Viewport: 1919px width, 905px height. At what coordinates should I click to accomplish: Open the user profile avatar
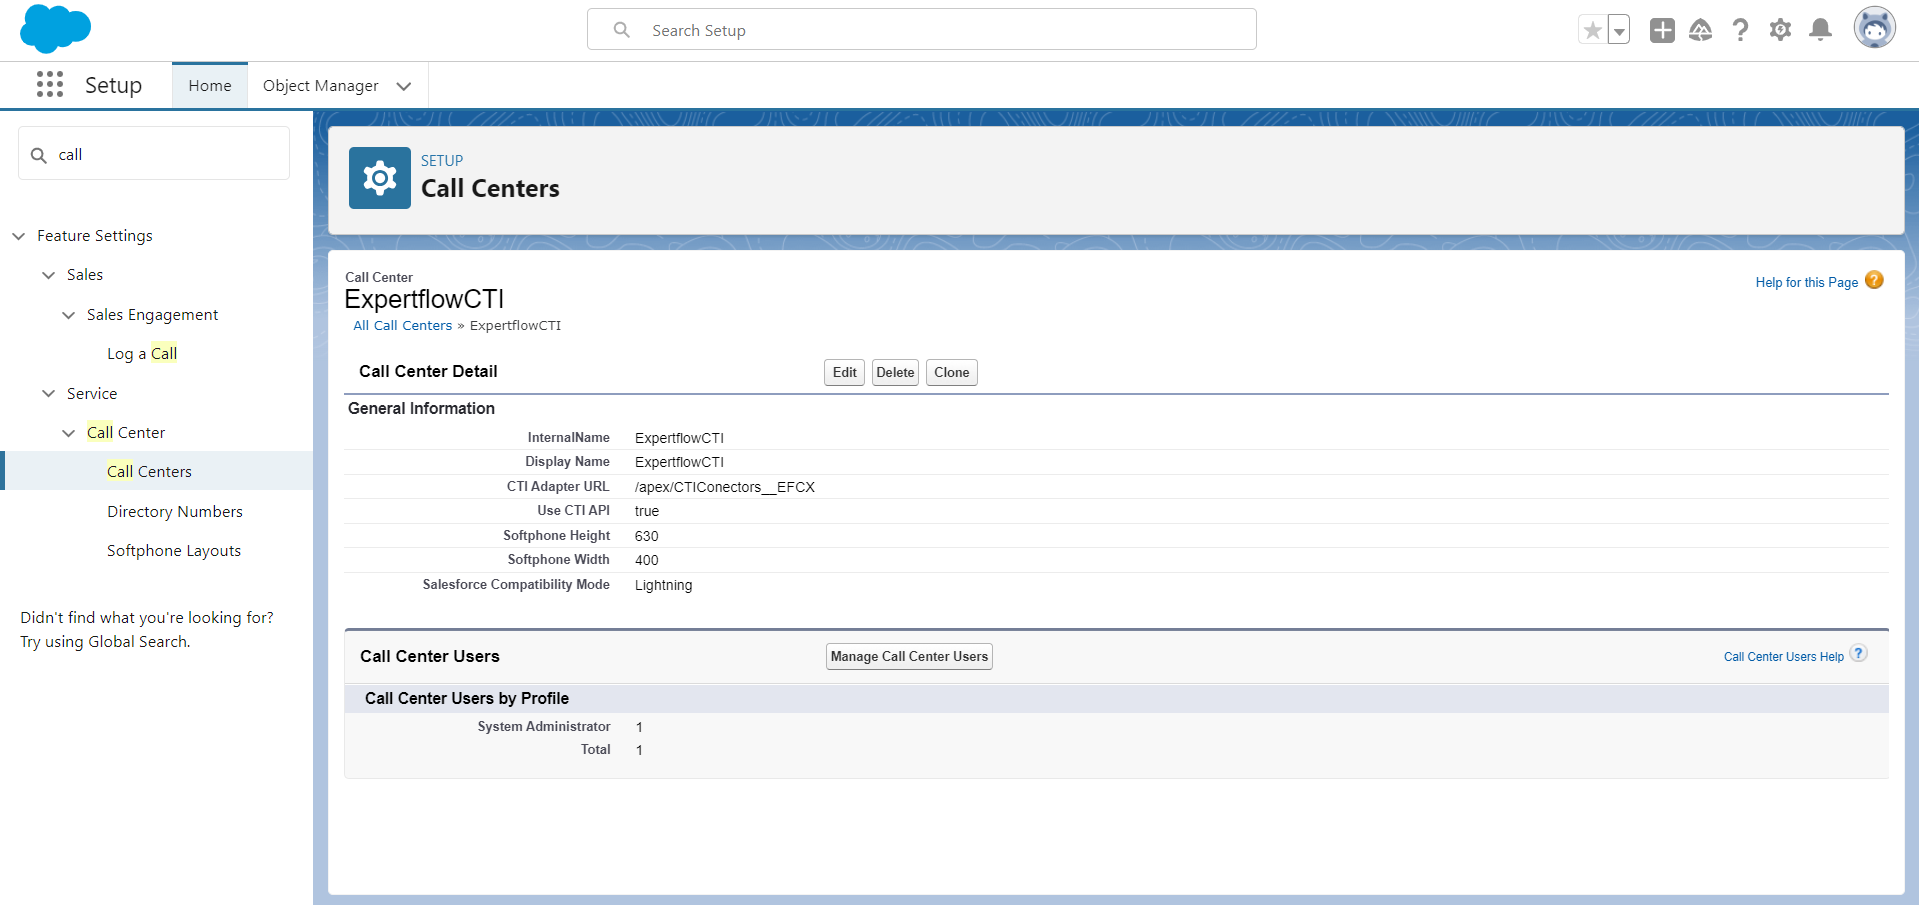[1874, 28]
